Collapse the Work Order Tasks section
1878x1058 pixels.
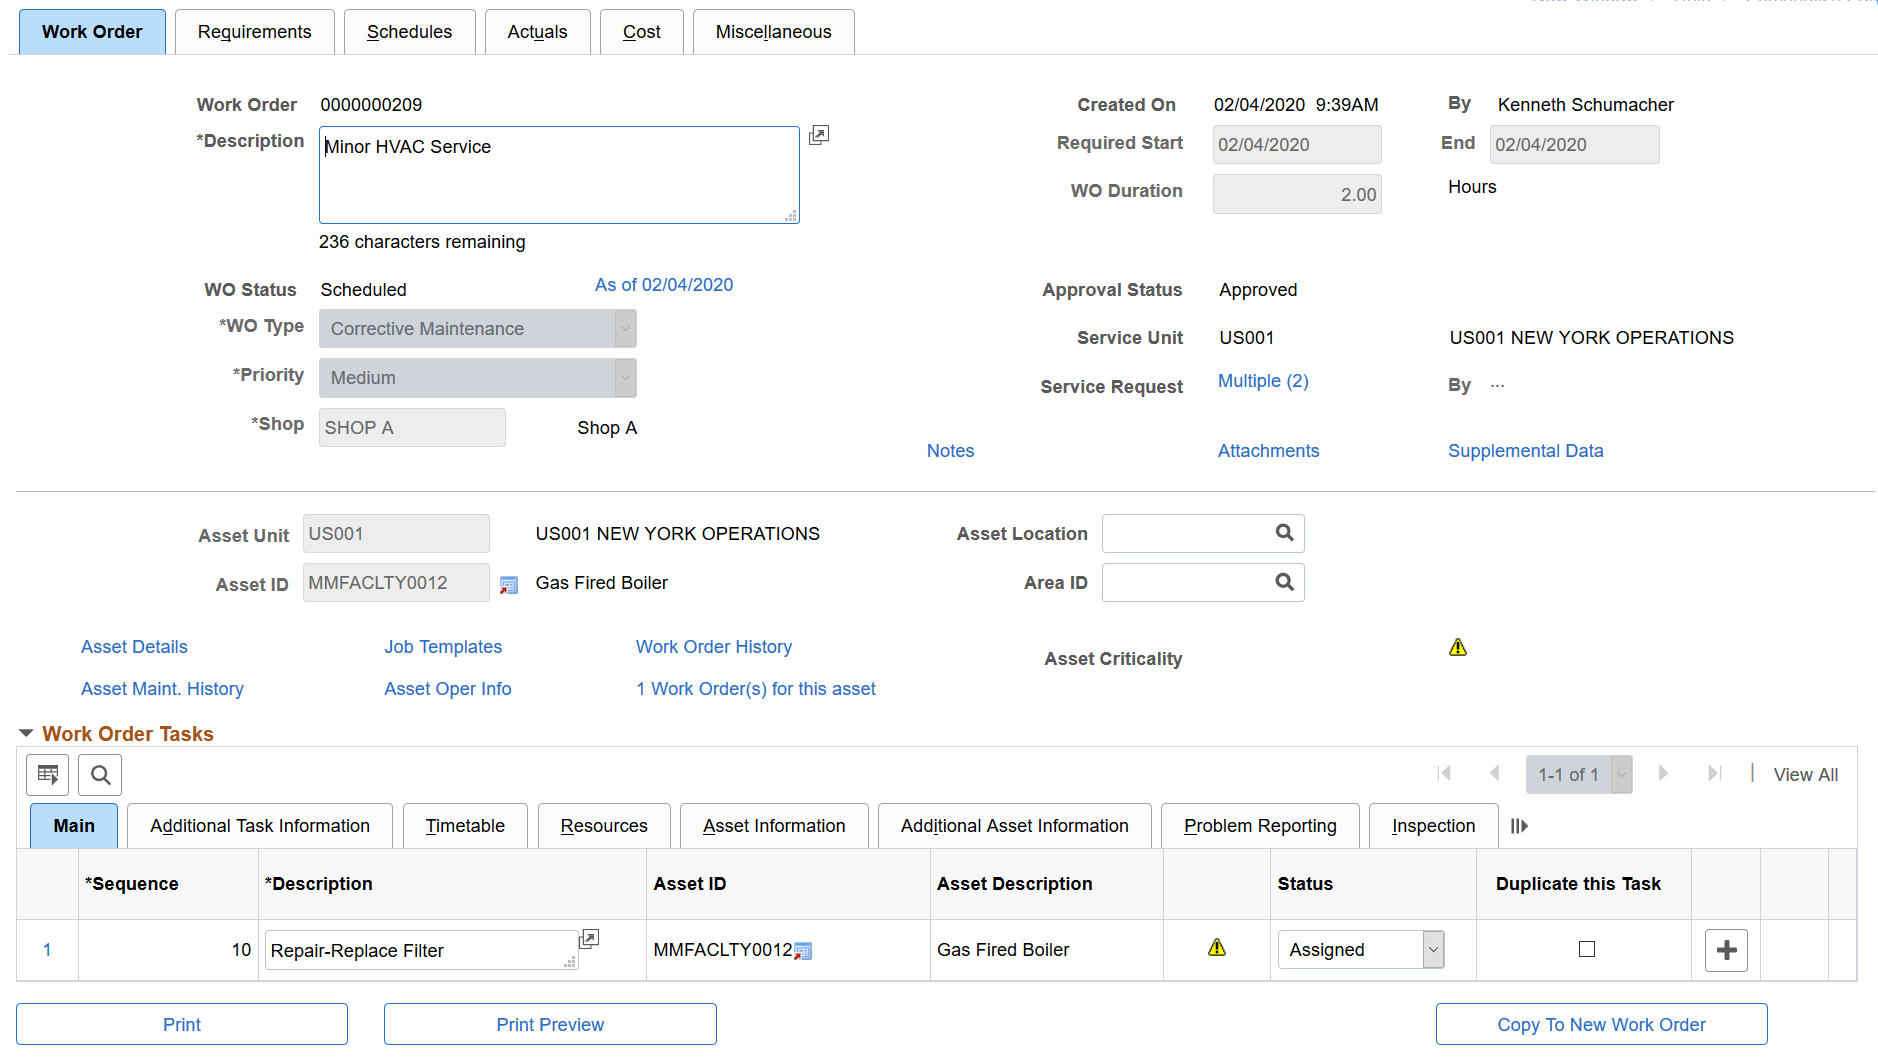(x=26, y=734)
